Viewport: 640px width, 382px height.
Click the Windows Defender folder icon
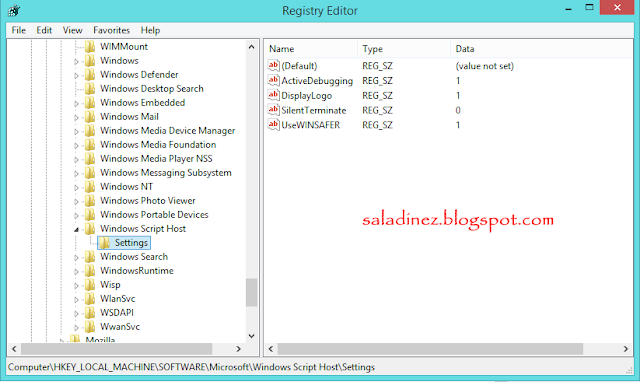pos(90,75)
